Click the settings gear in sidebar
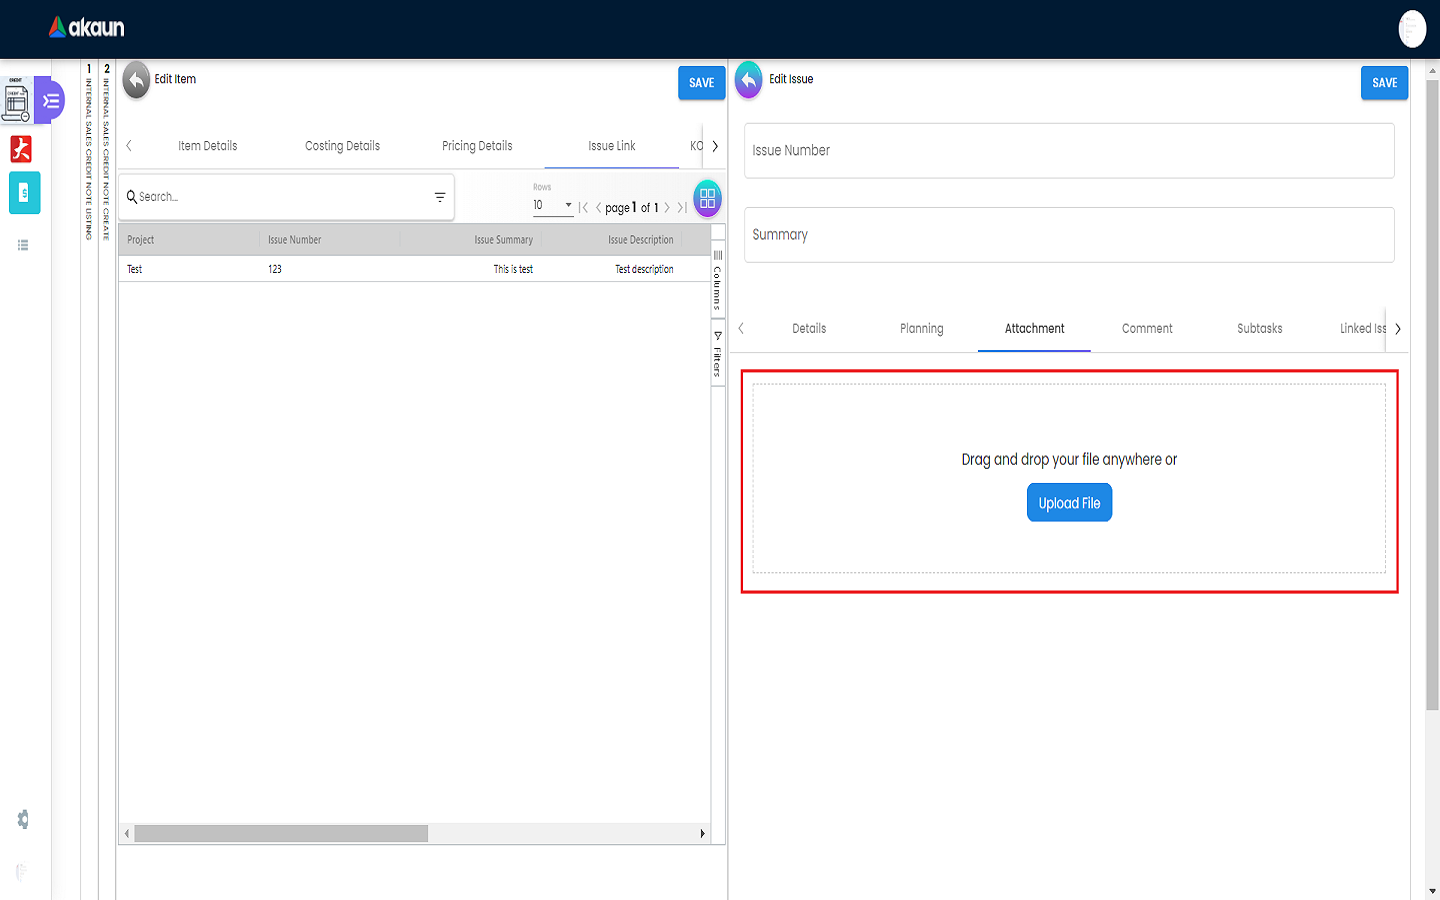The height and width of the screenshot is (900, 1440). click(x=23, y=820)
